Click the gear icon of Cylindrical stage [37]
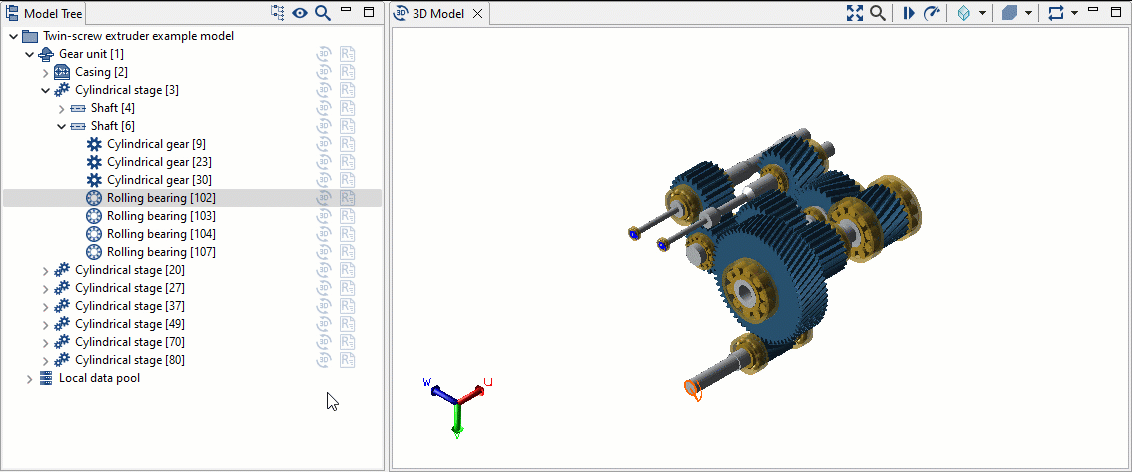 point(62,307)
